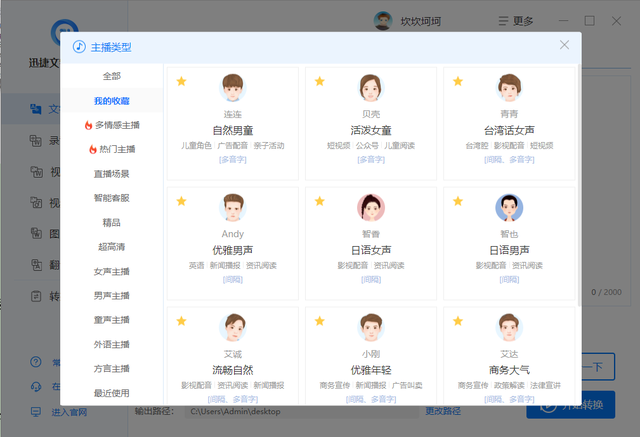The height and width of the screenshot is (437, 640).
Task: Click the 更改路径 link
Action: (x=443, y=411)
